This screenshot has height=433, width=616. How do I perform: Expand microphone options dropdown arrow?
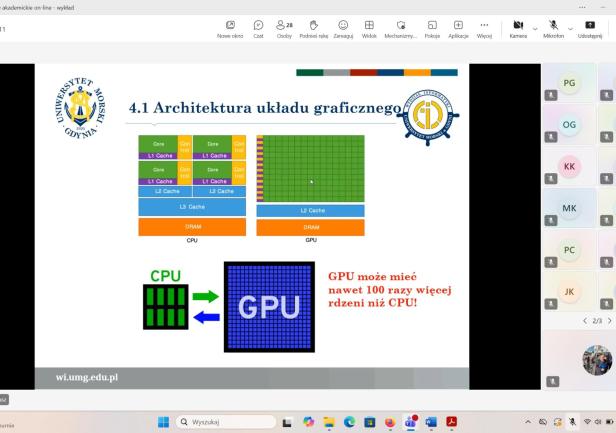tap(570, 28)
